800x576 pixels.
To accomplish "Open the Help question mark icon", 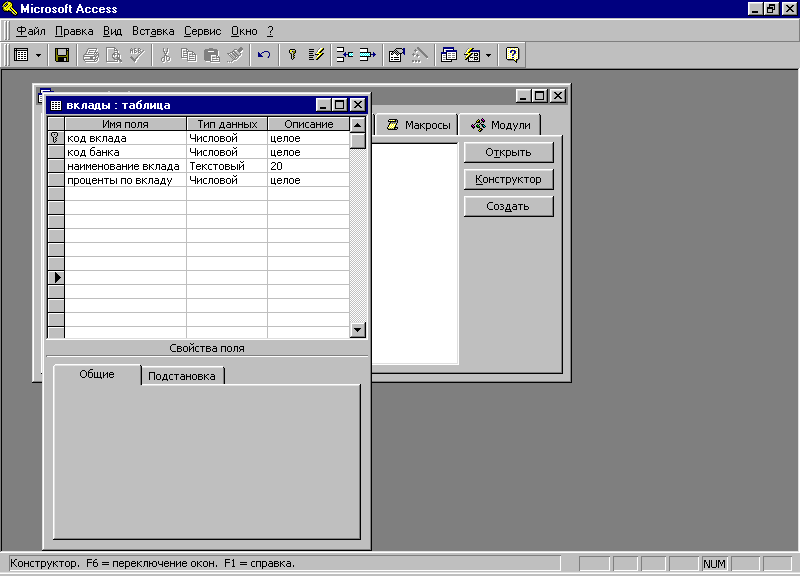I will (x=512, y=55).
